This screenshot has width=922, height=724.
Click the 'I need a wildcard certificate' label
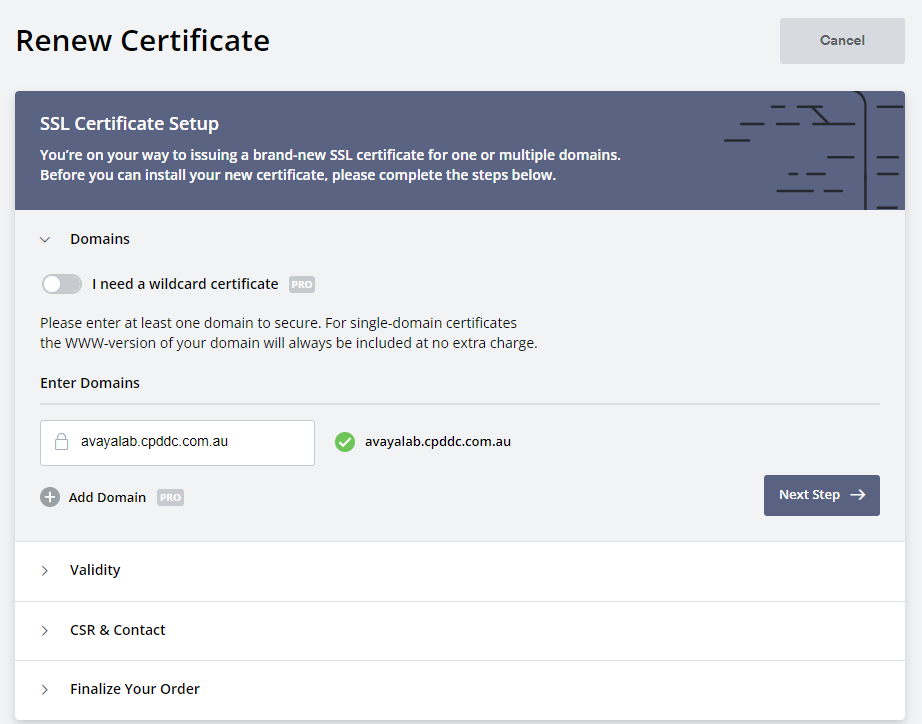tap(185, 284)
